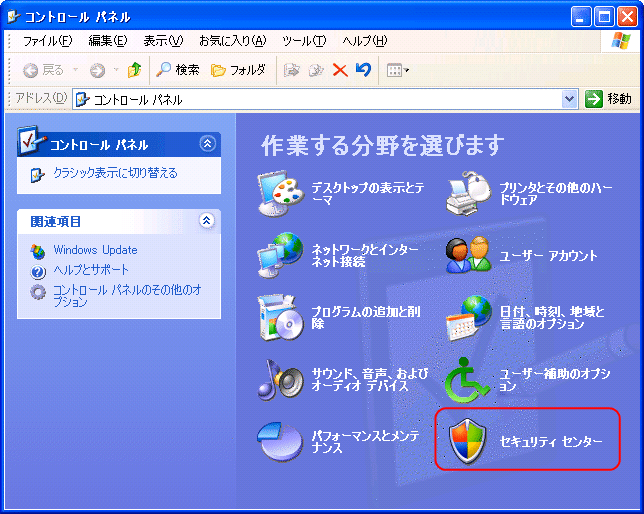Click the forward arrow toolbar button
Image resolution: width=644 pixels, height=514 pixels.
(97, 70)
